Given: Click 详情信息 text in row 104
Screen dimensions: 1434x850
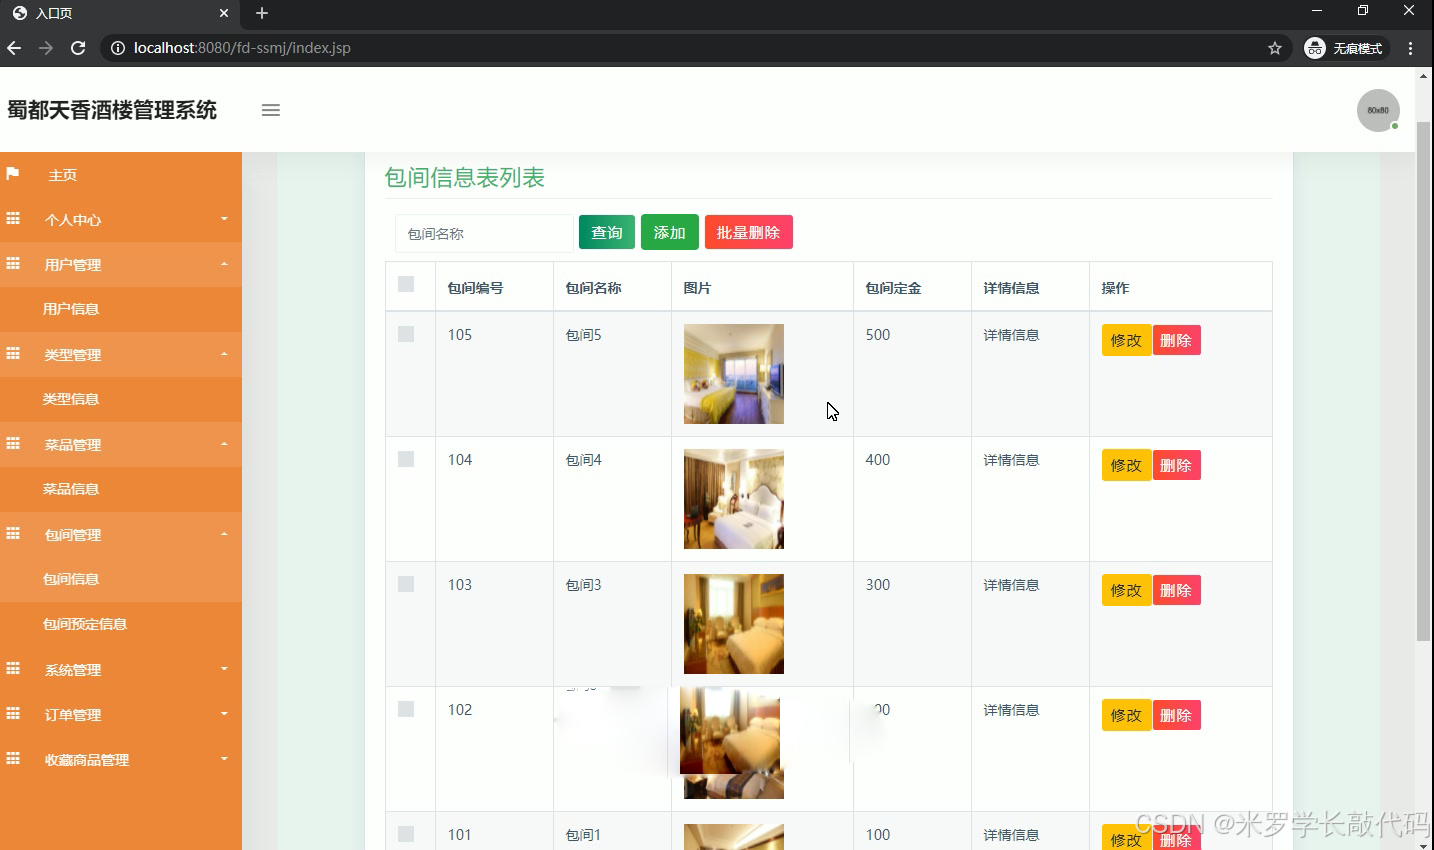Looking at the screenshot, I should 1011,460.
